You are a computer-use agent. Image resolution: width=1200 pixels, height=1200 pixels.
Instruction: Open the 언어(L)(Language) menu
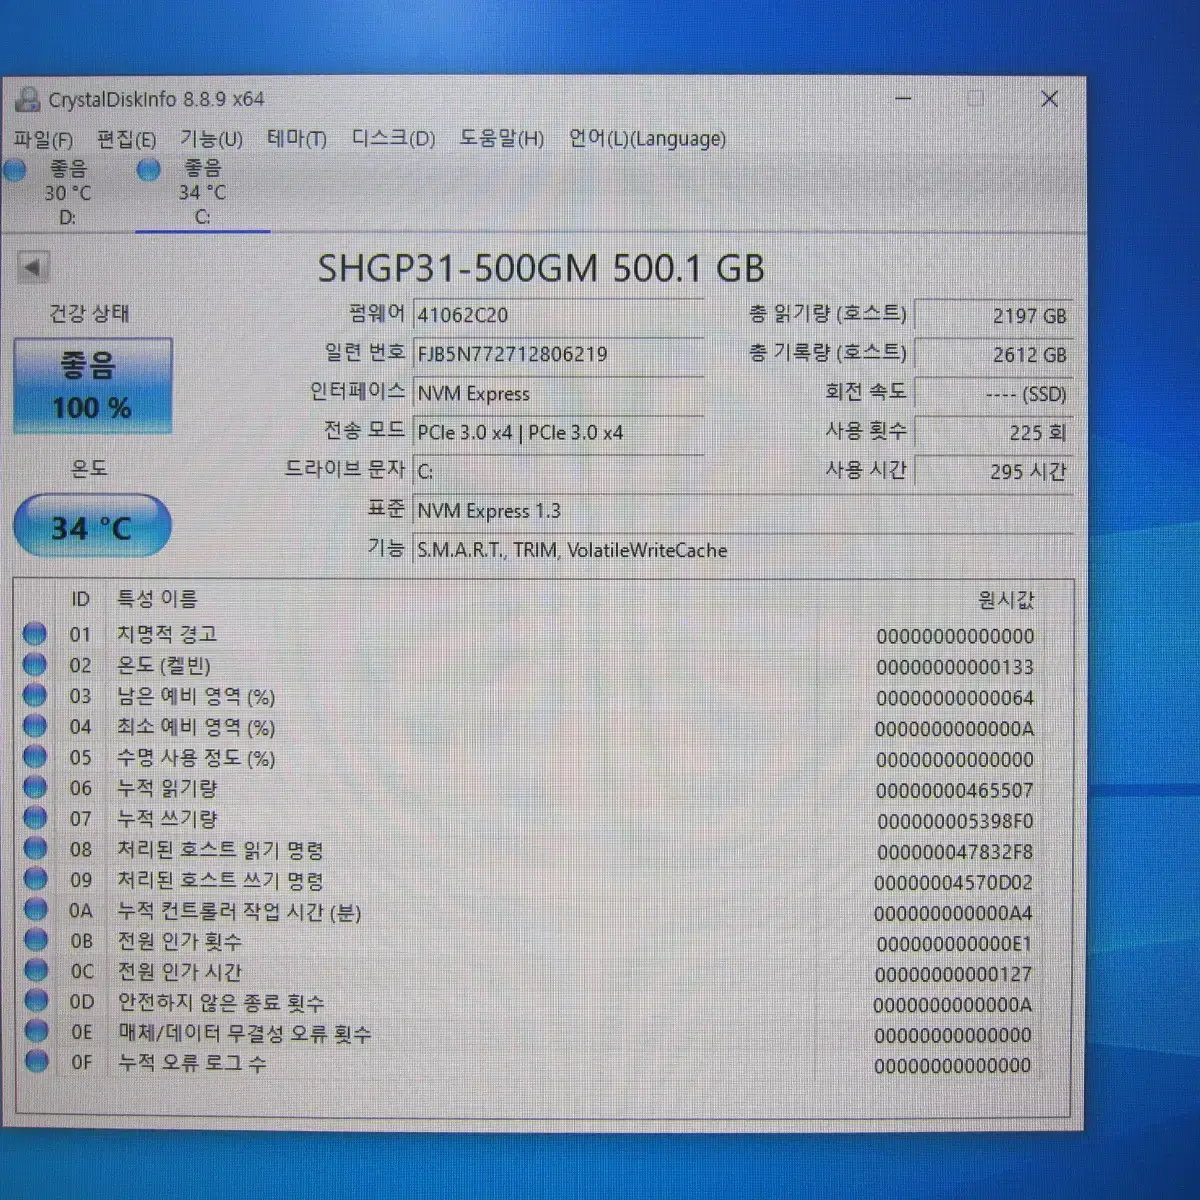pyautogui.click(x=647, y=138)
